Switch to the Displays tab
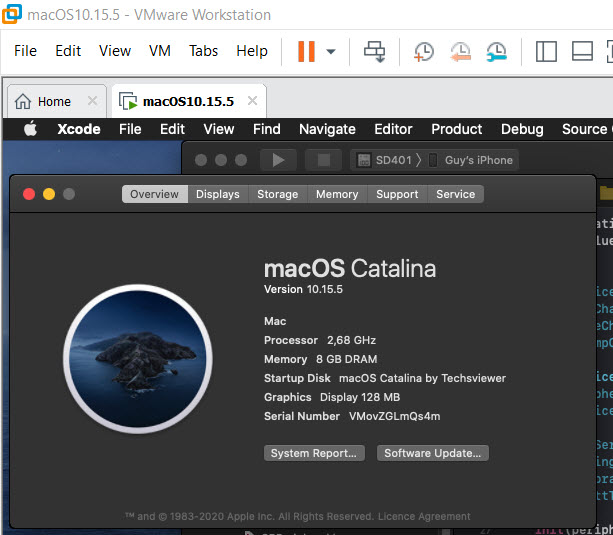This screenshot has height=535, width=613. [x=218, y=194]
